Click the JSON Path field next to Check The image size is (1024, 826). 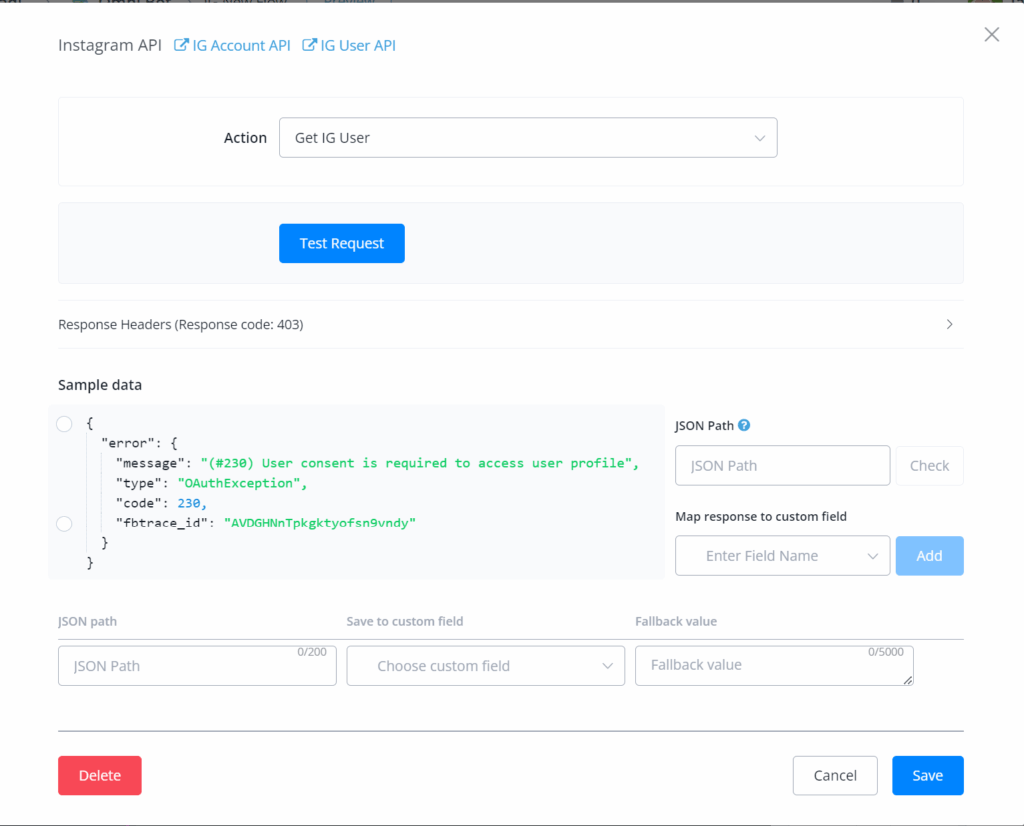[782, 466]
